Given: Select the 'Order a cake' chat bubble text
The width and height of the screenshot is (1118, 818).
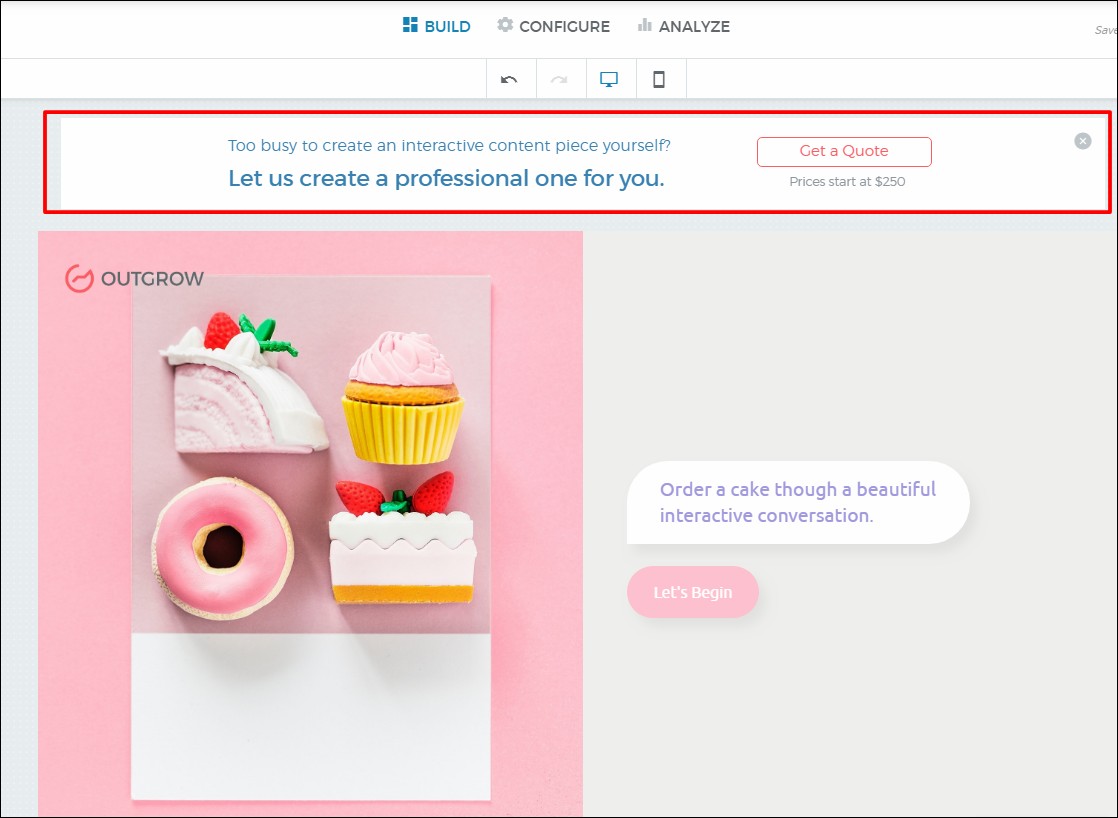Looking at the screenshot, I should tap(797, 502).
